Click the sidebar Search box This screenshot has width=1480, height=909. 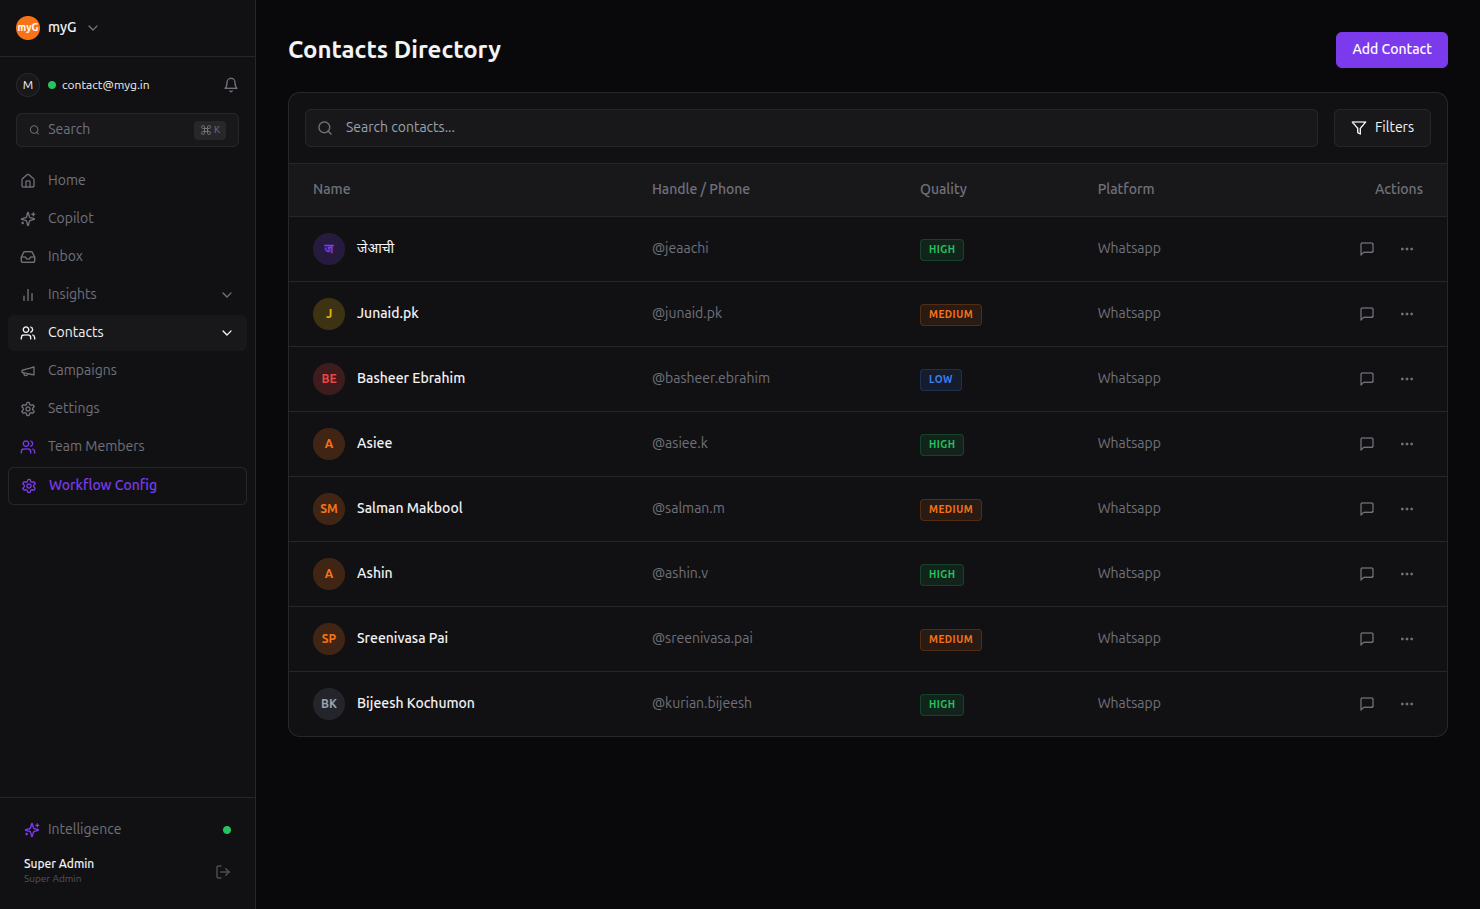click(x=127, y=130)
